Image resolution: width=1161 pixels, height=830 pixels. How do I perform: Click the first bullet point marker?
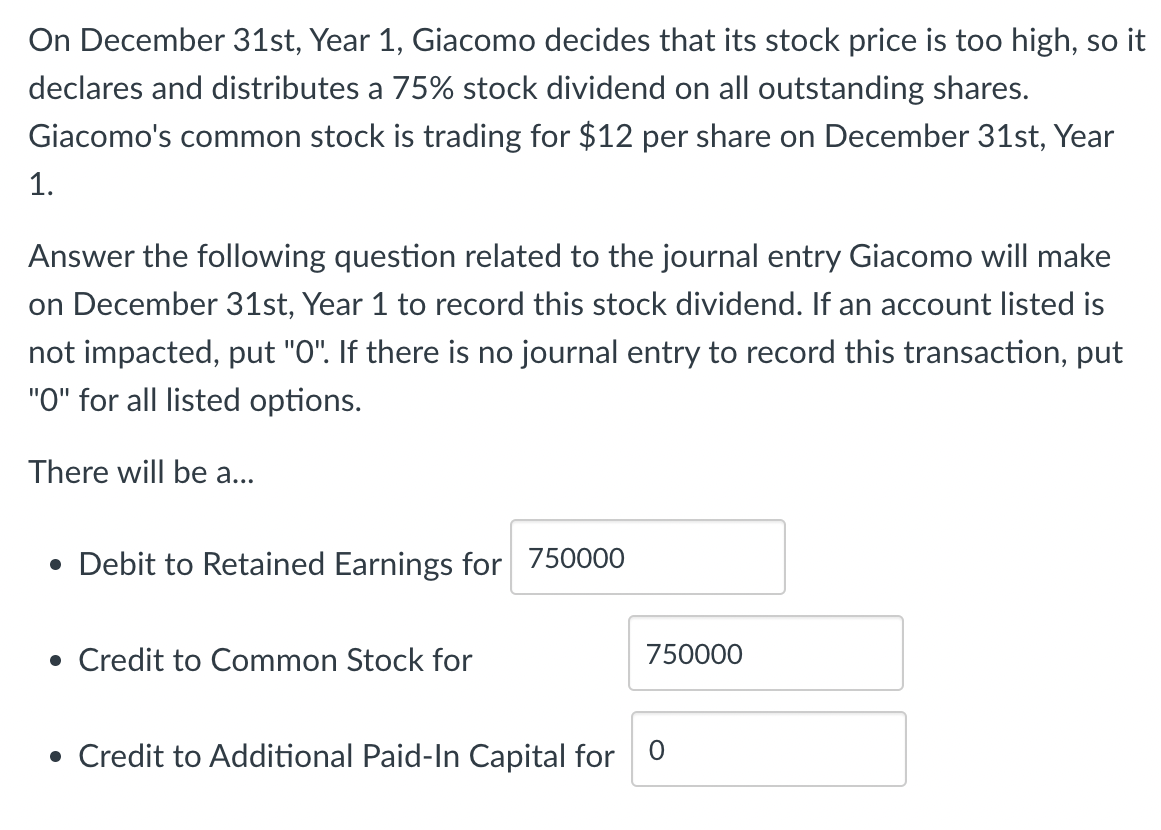[56, 565]
